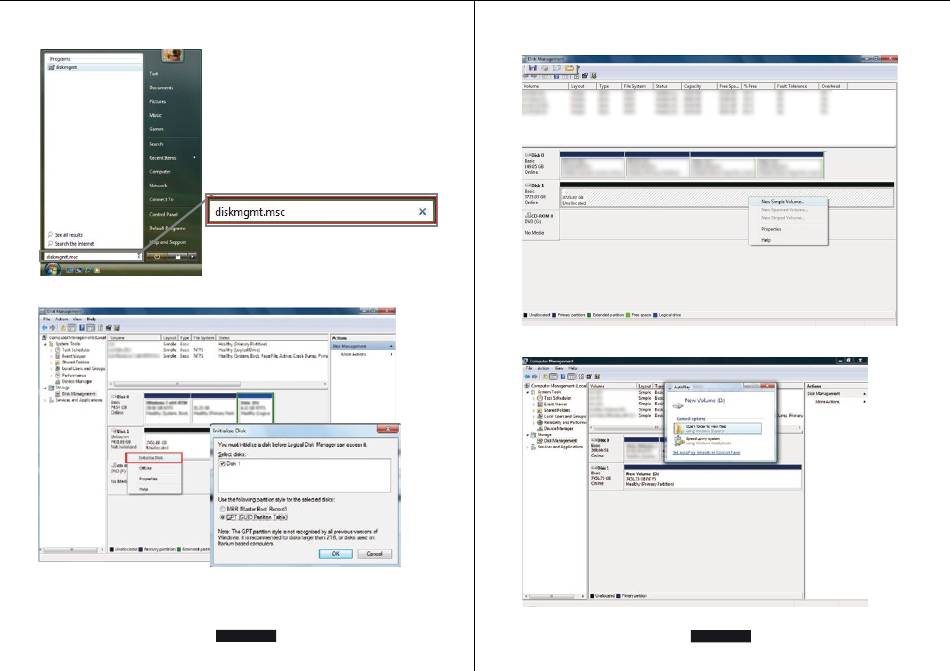950x671 pixels.
Task: Click the See all results magnifier icon
Action: click(51, 234)
